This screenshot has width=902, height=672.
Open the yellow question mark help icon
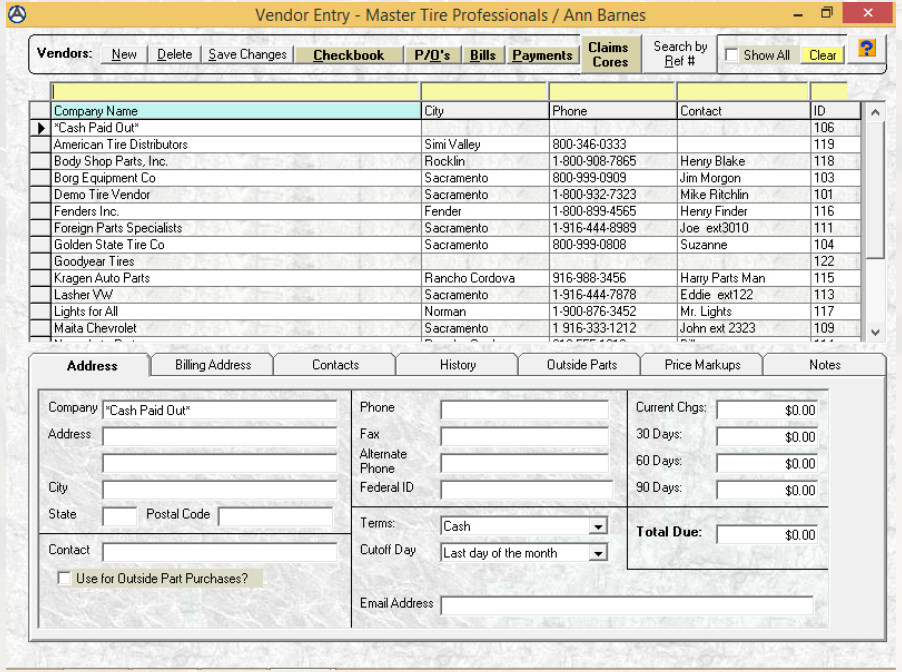pos(866,48)
